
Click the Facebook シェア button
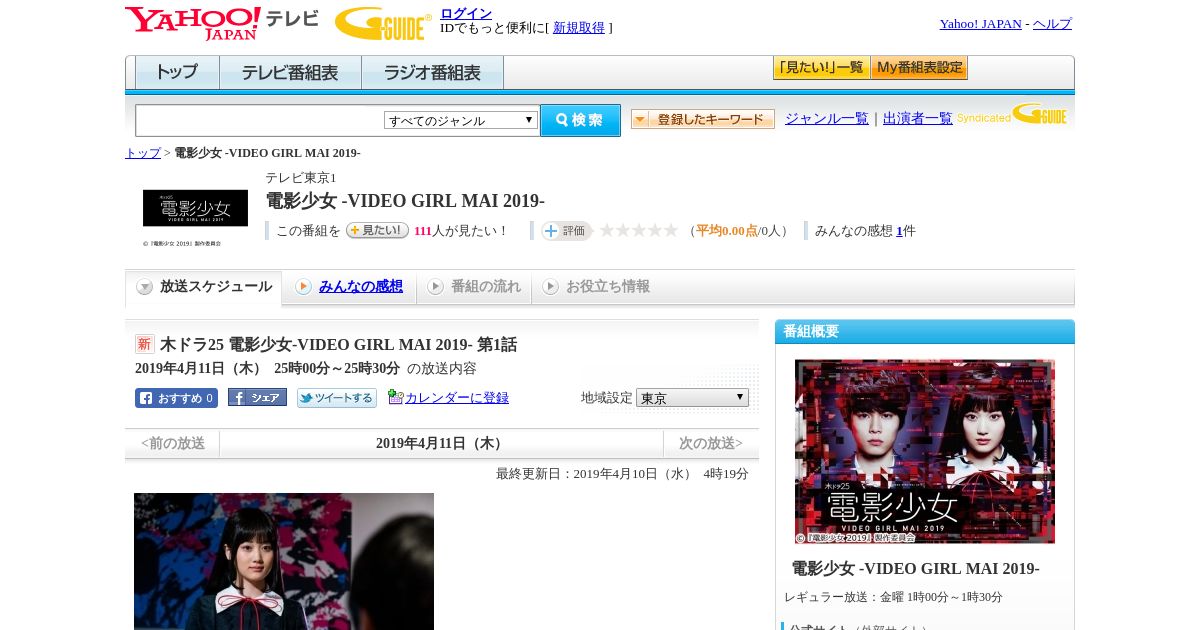[x=257, y=397]
